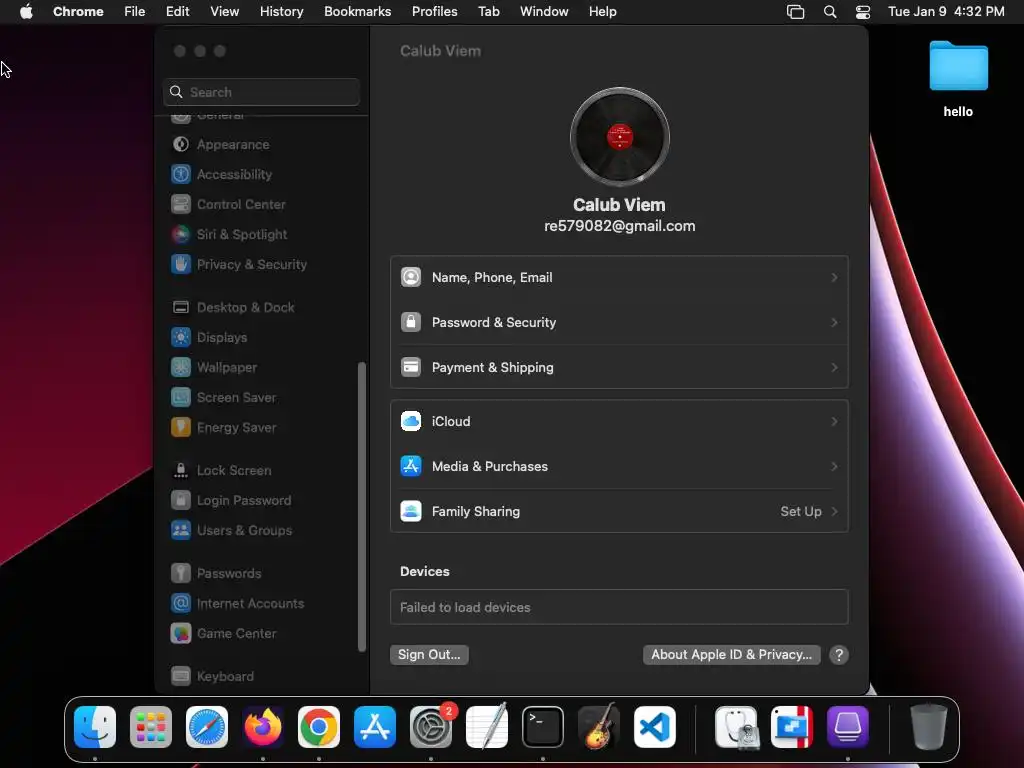This screenshot has width=1024, height=768.
Task: Open Disk Utility from the Dock
Action: tap(736, 727)
